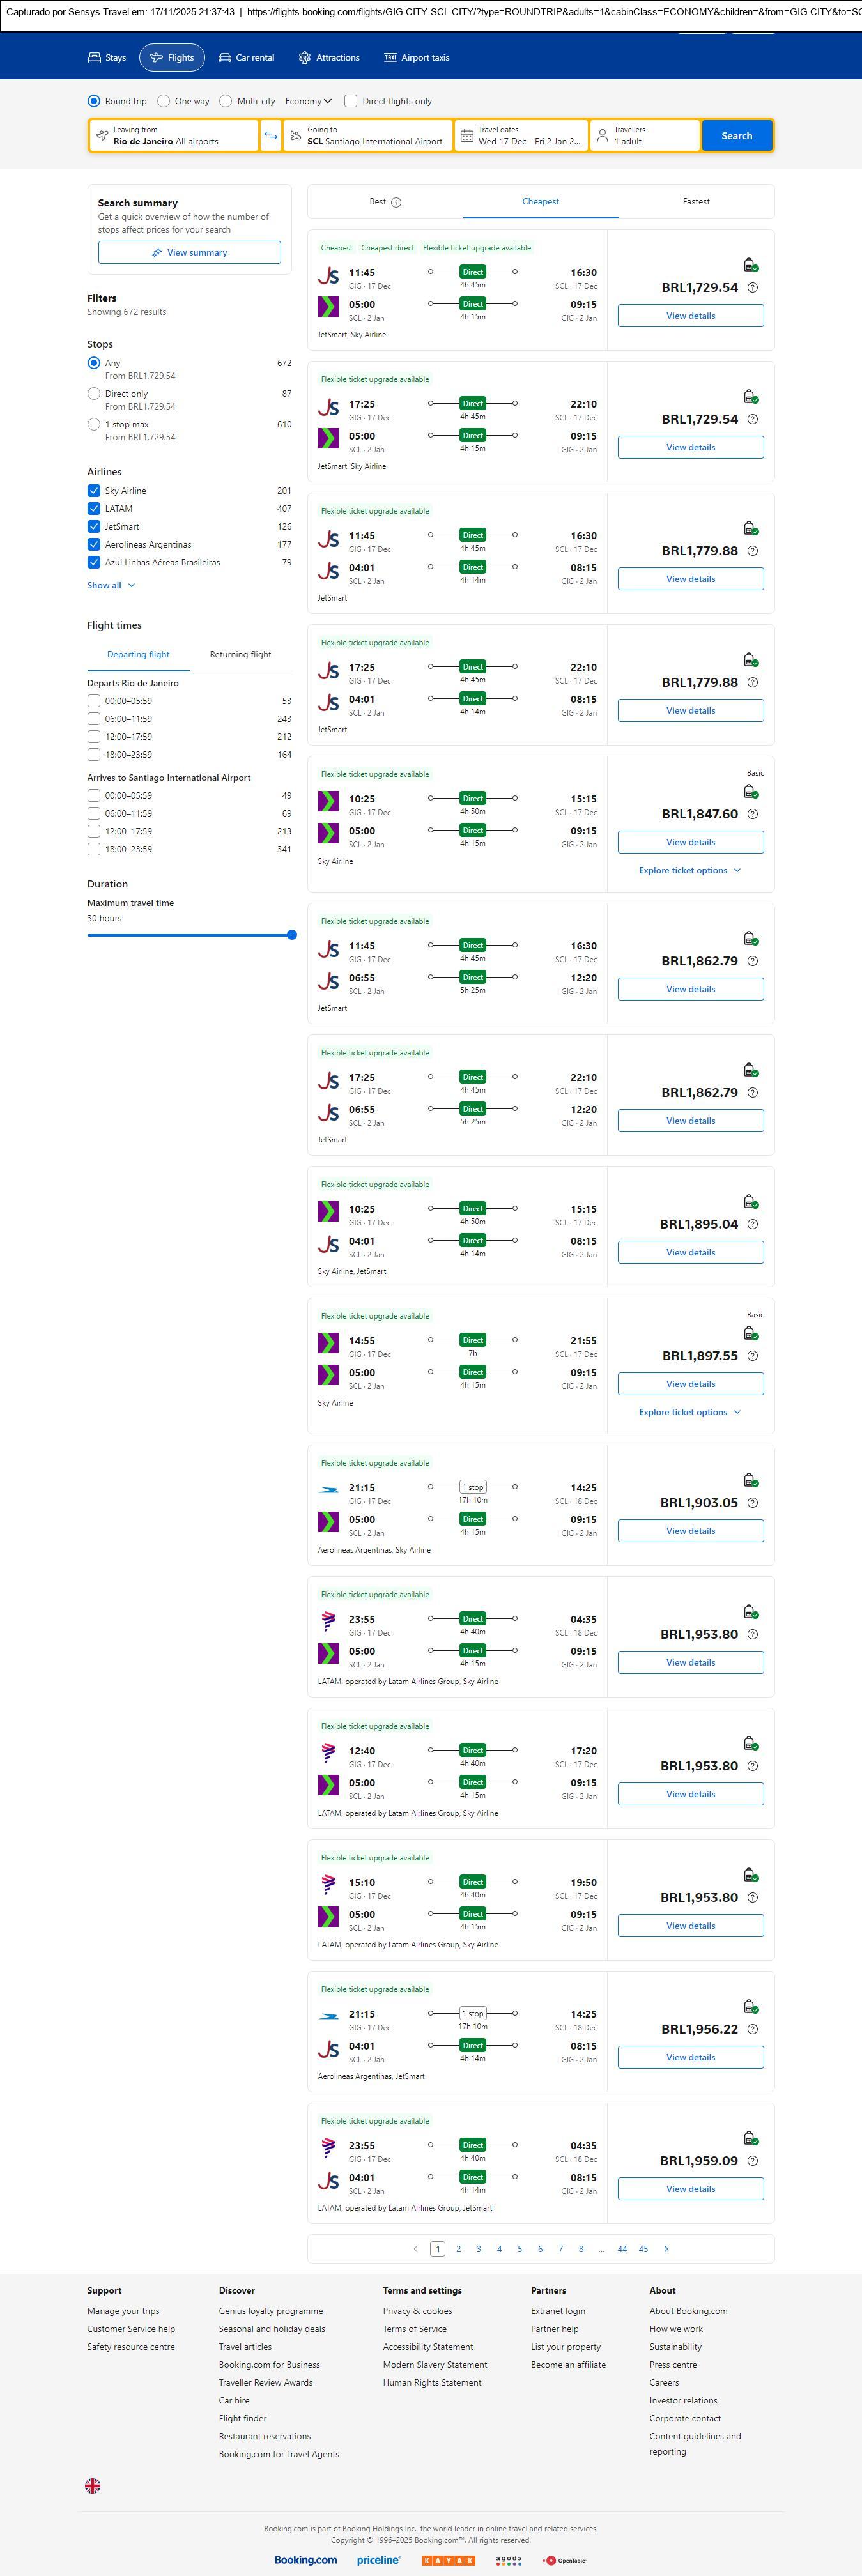Open the Car rental section icon
The image size is (862, 2576).
[225, 58]
